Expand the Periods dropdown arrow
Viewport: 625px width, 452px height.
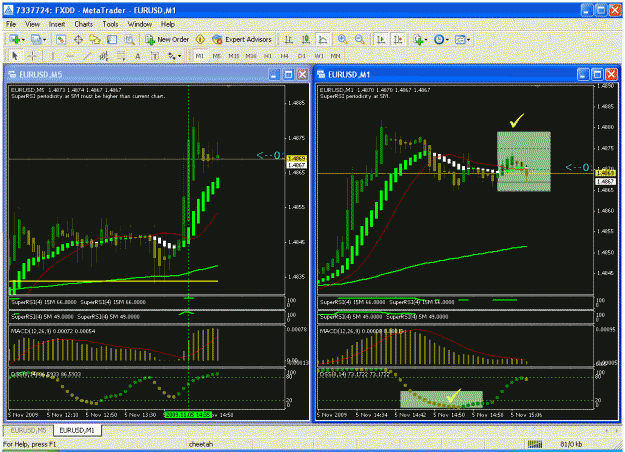(x=447, y=39)
